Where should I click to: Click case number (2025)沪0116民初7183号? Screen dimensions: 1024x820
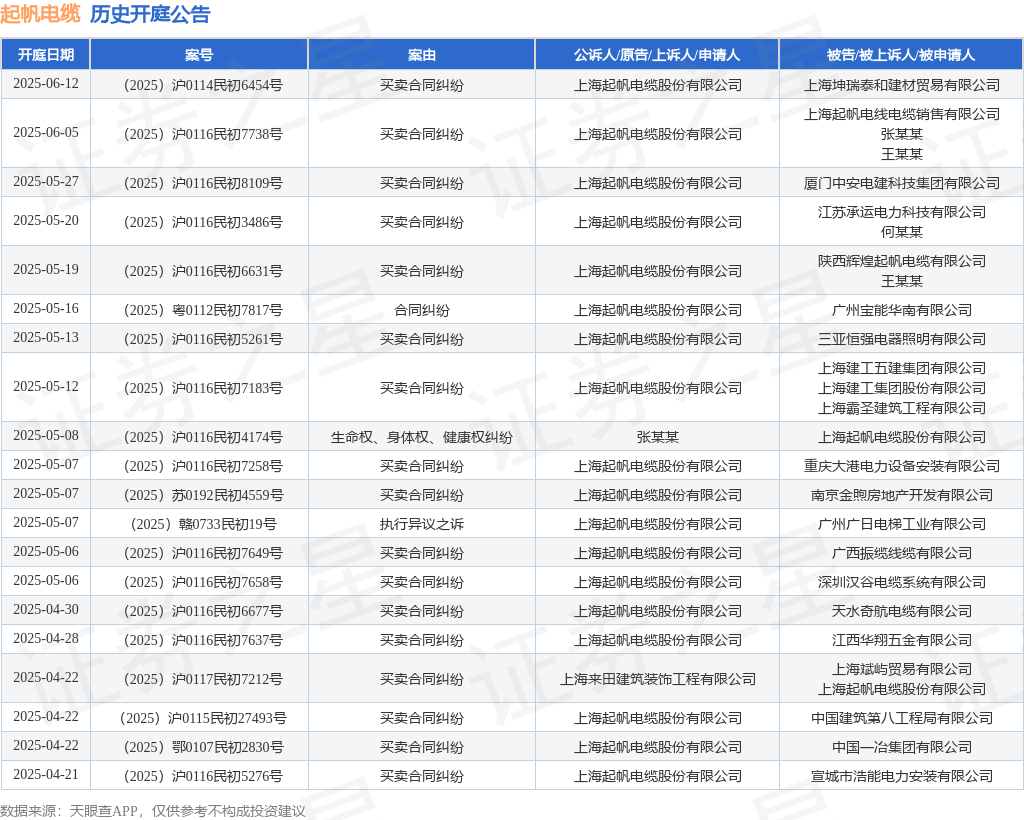pos(202,388)
